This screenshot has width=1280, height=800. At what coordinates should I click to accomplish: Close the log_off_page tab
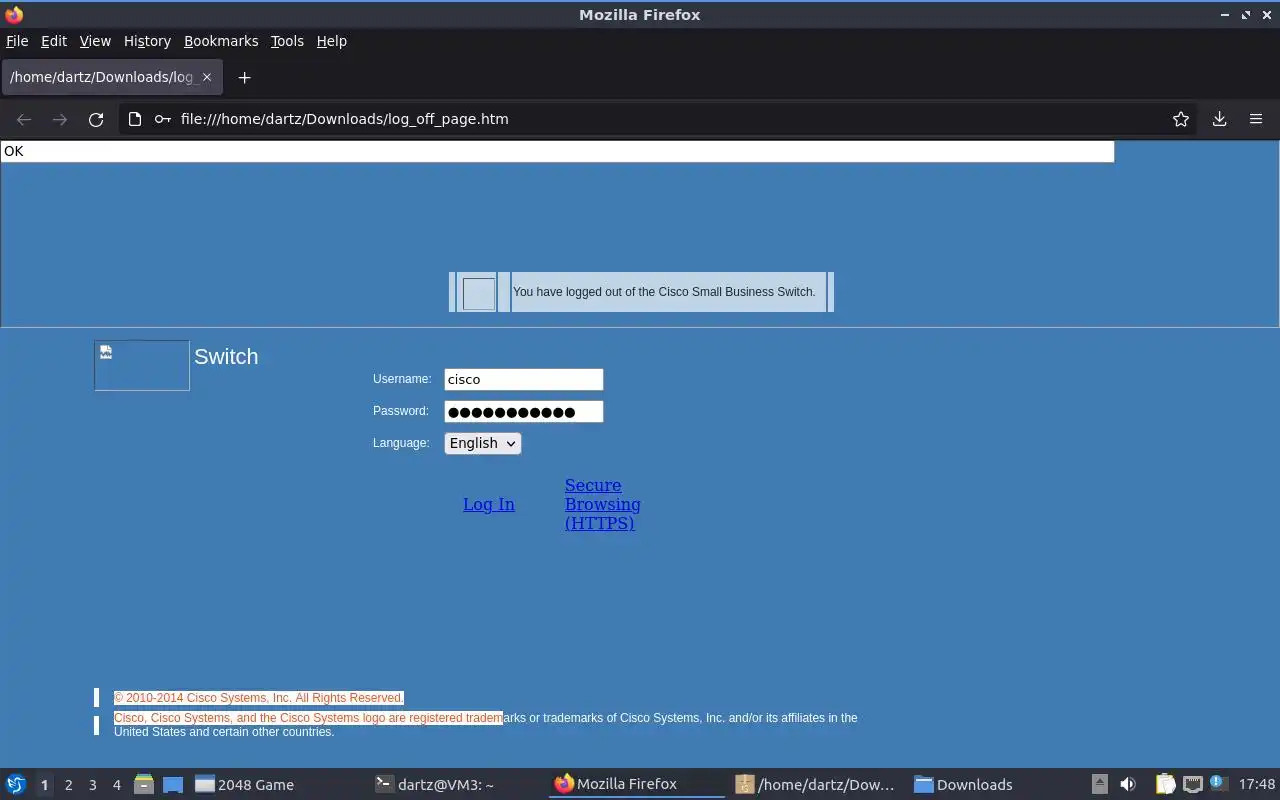pyautogui.click(x=207, y=77)
